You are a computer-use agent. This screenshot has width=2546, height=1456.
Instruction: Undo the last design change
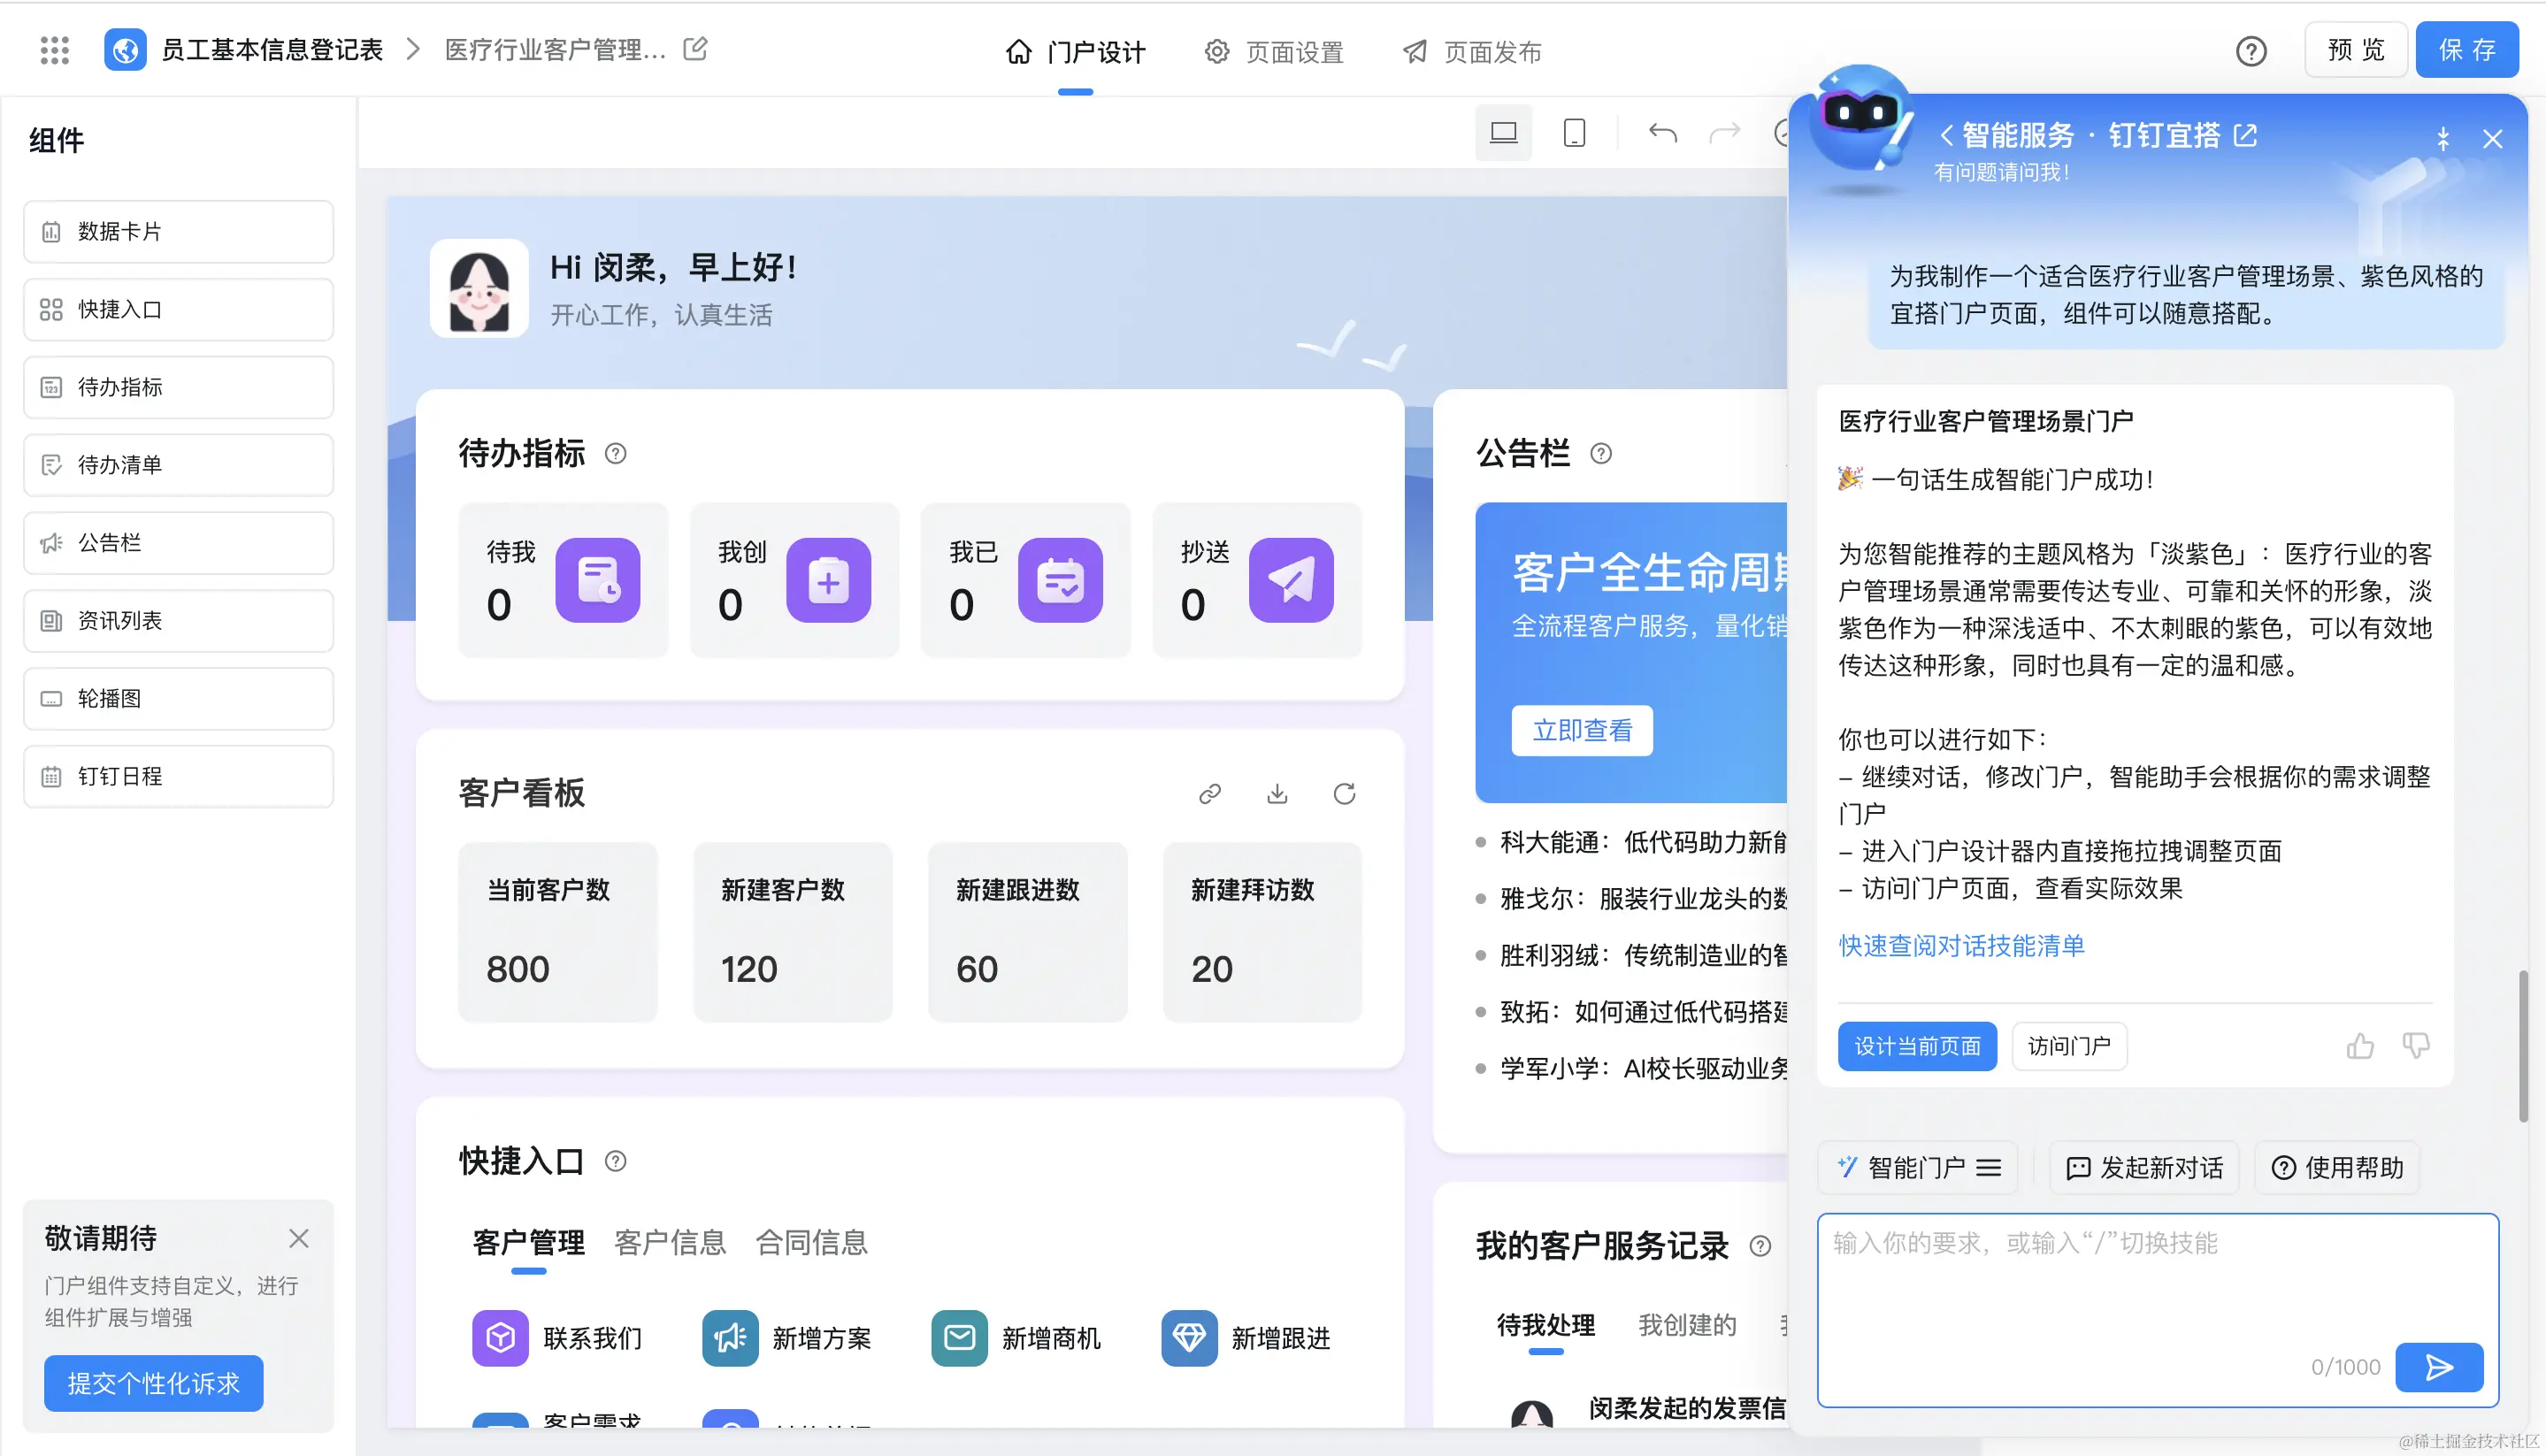[x=1663, y=133]
